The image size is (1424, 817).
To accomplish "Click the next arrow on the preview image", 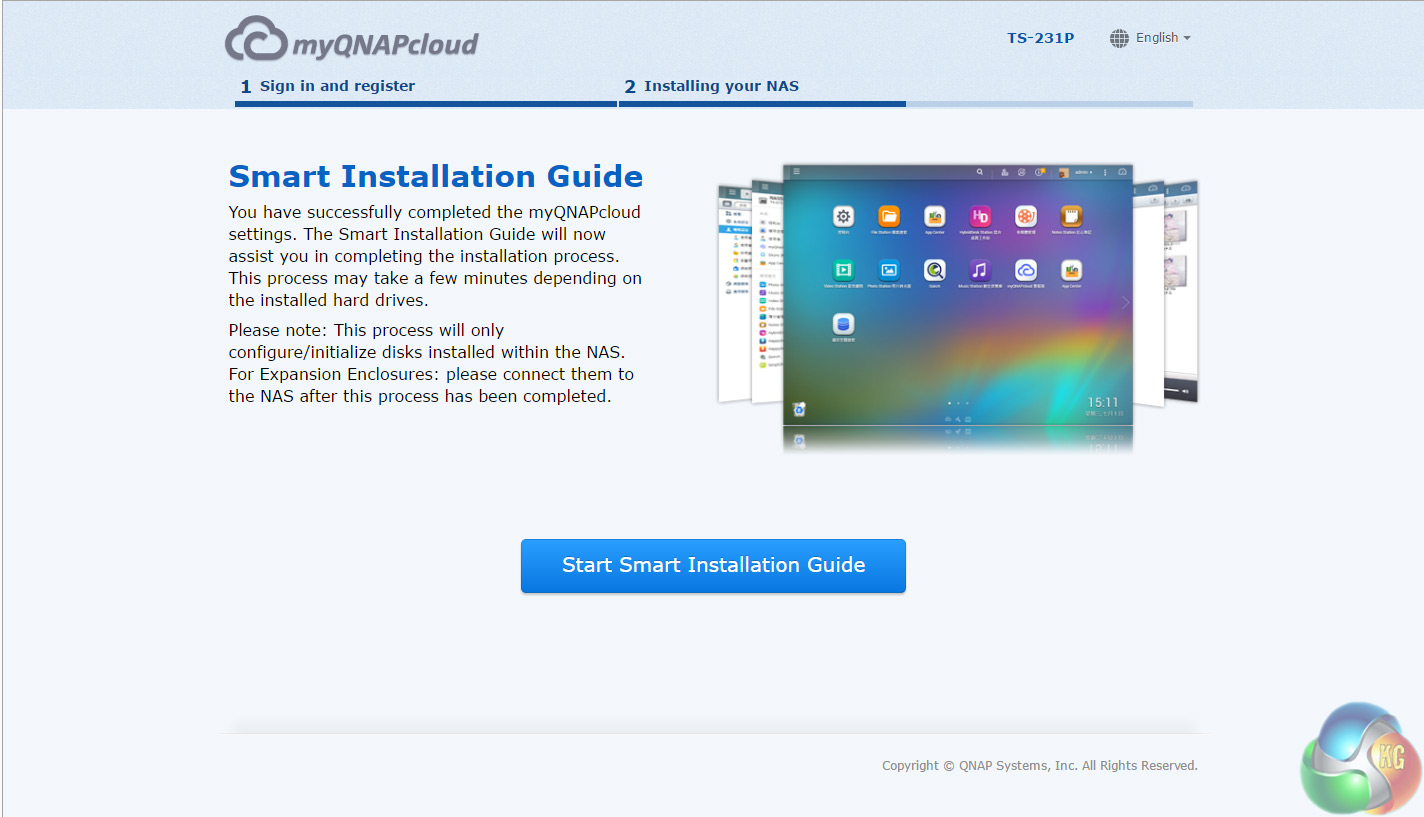I will [1125, 302].
